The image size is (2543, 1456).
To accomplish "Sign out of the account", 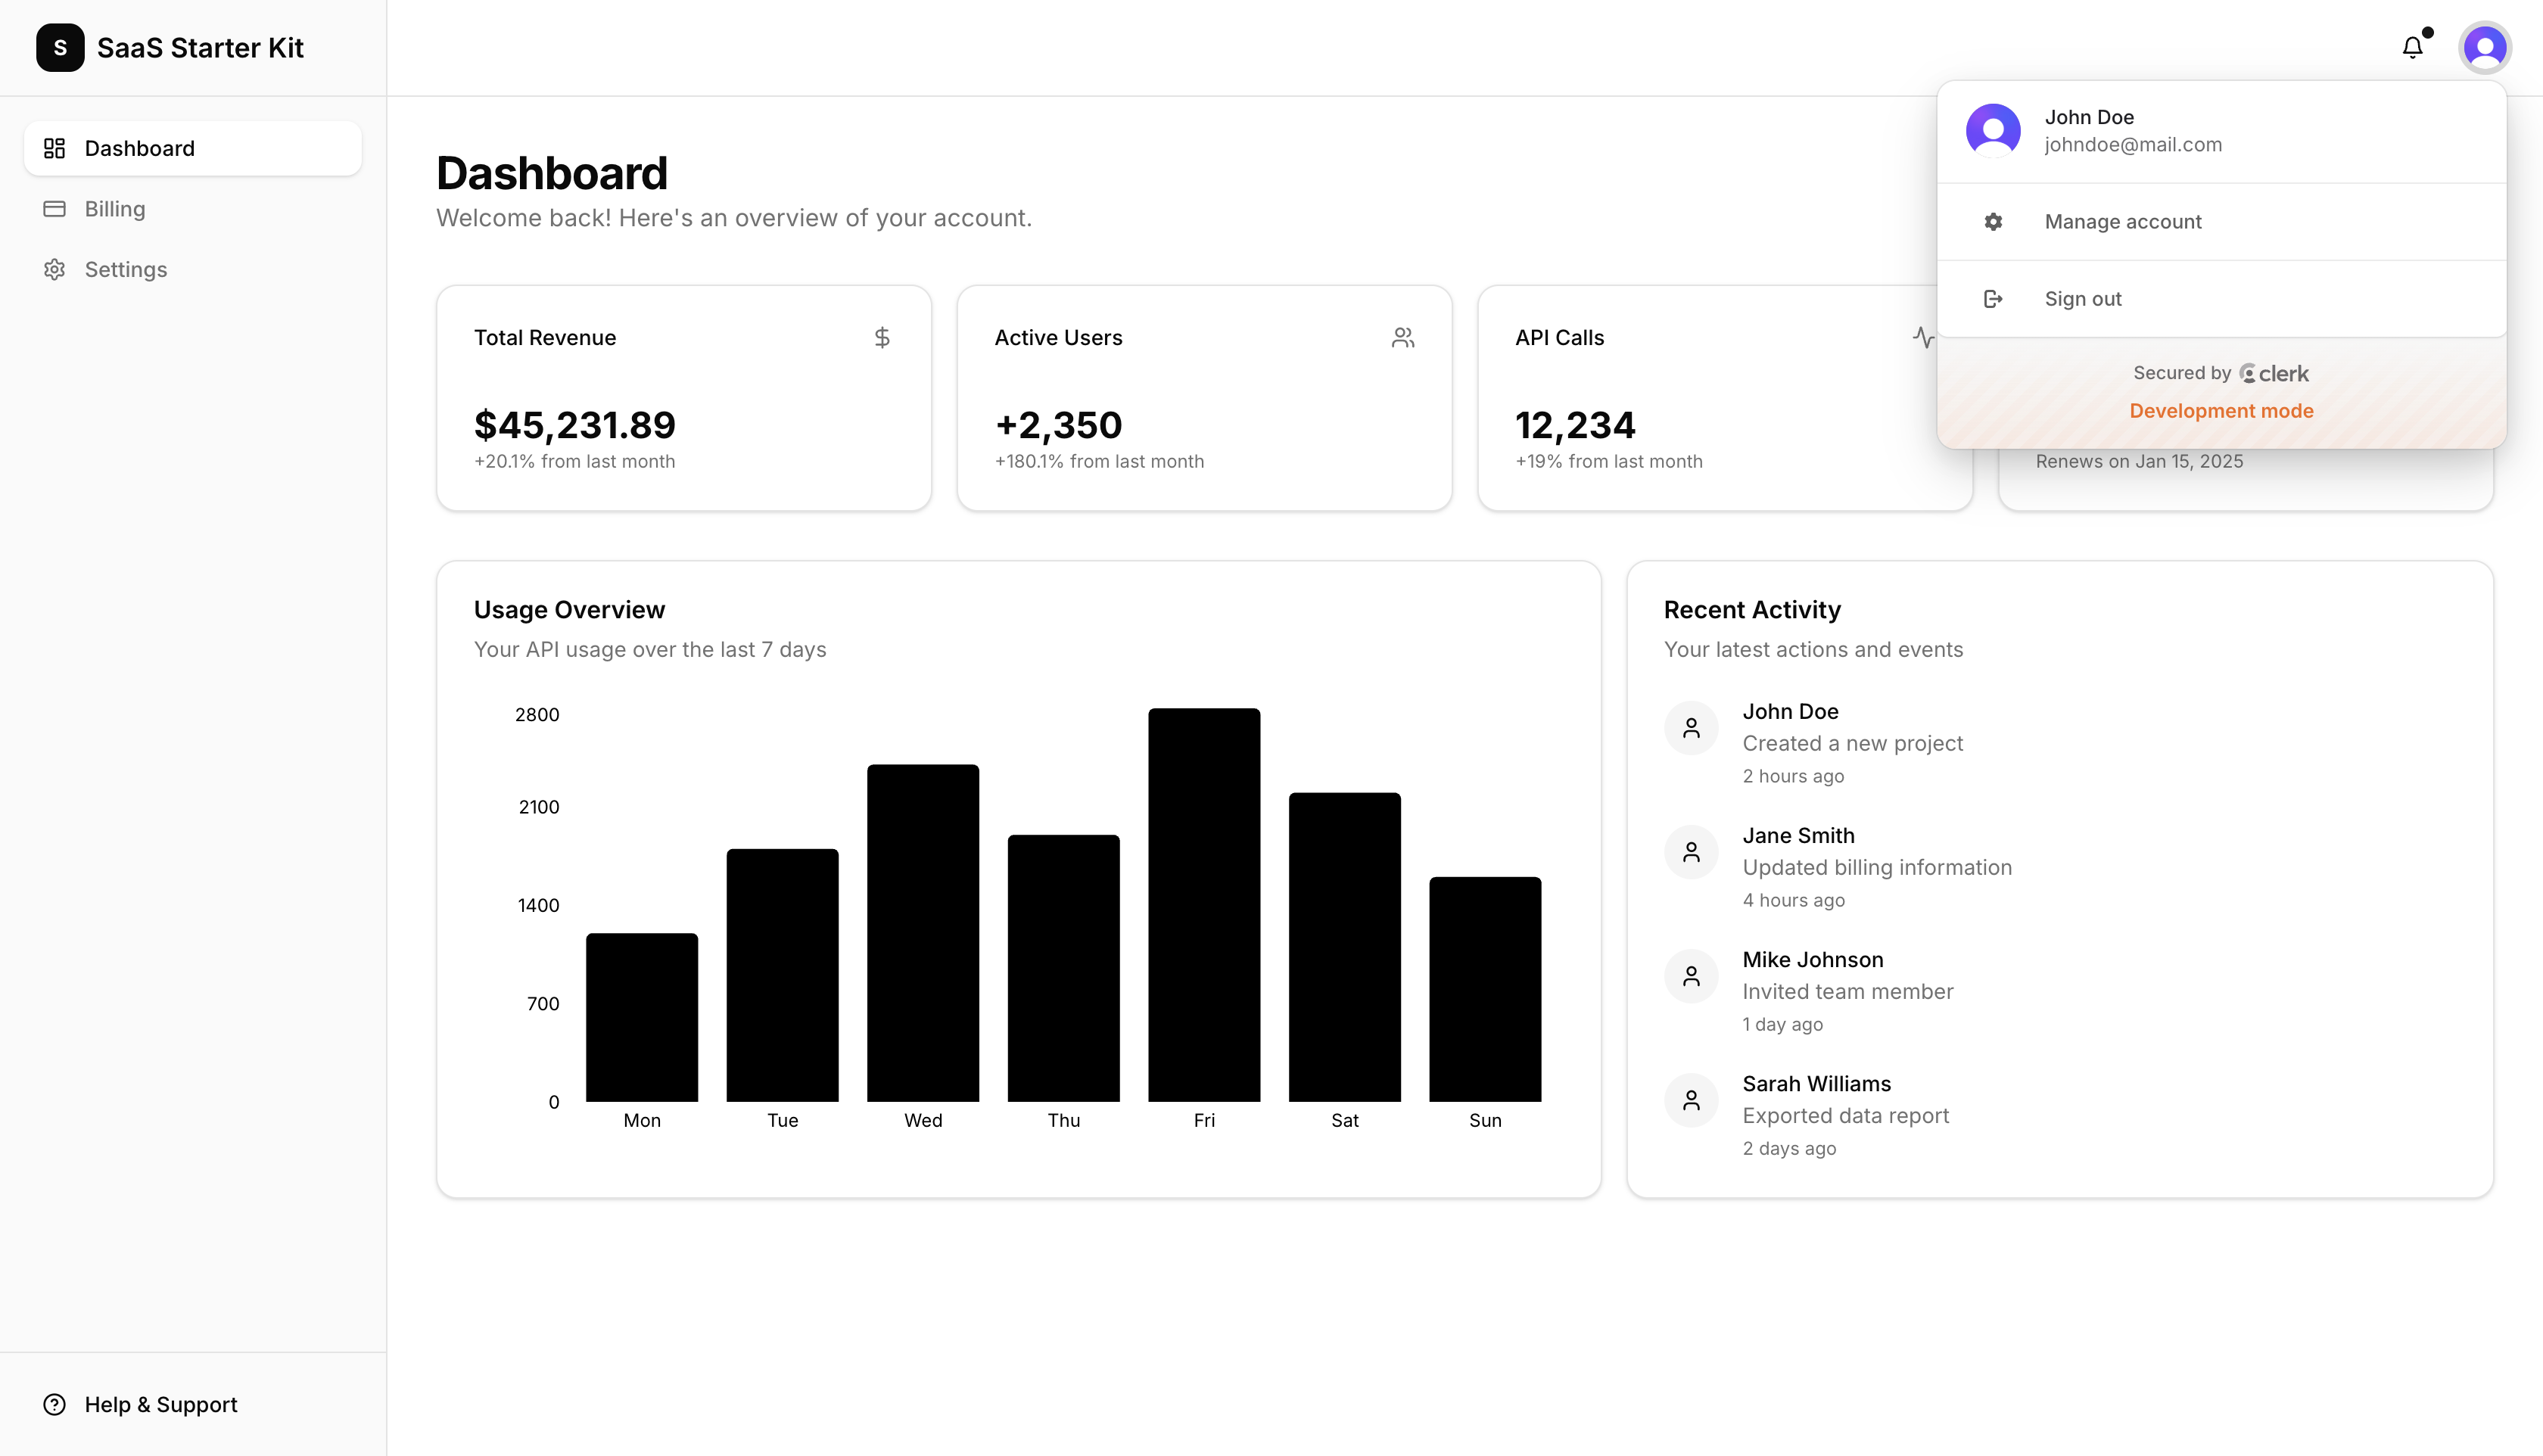I will (2082, 298).
